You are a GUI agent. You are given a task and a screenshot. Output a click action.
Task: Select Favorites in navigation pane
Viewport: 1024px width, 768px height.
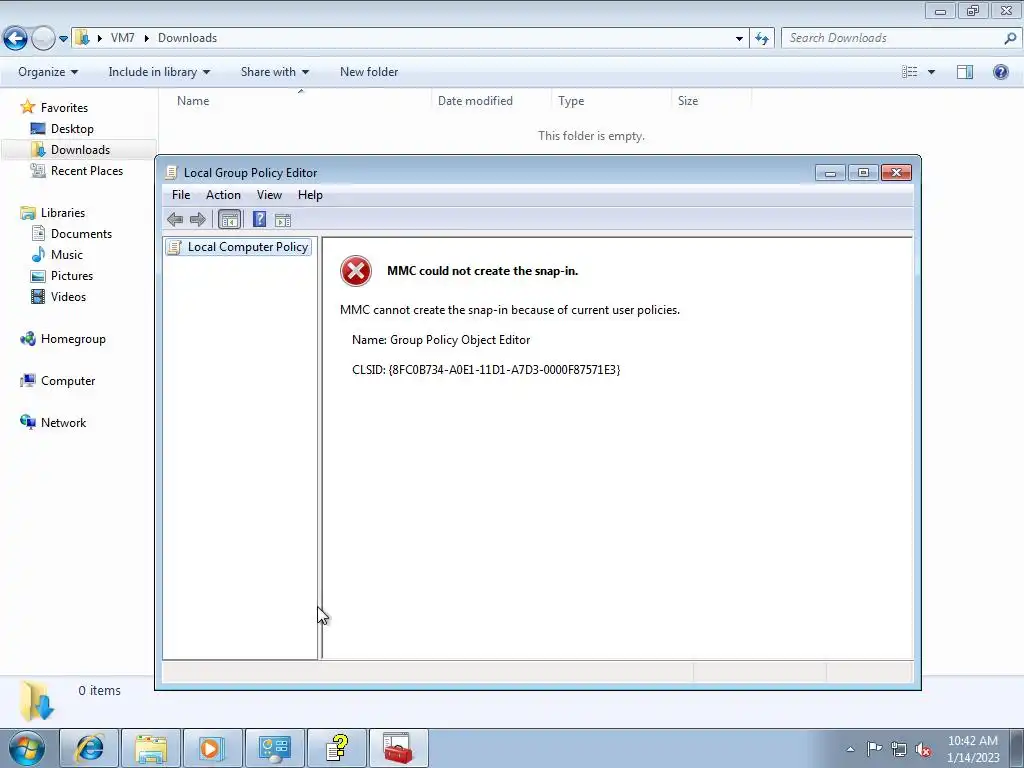pos(54,107)
